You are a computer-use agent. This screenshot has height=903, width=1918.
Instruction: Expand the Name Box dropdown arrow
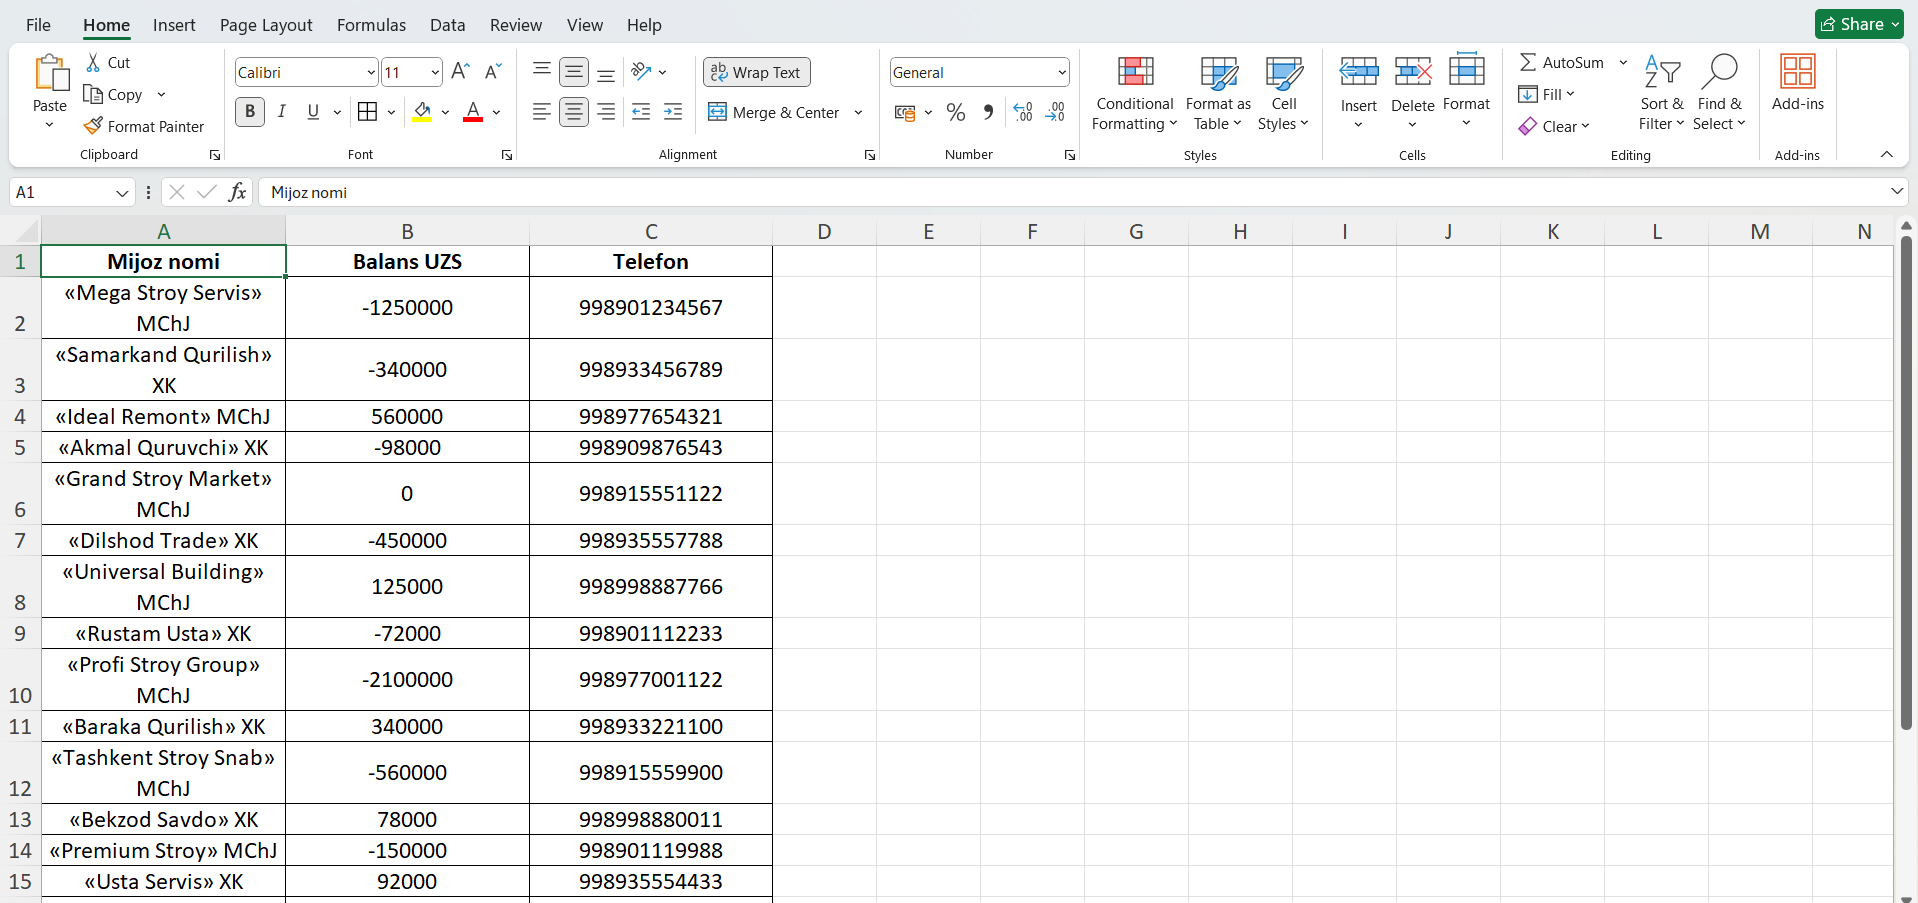tap(122, 192)
